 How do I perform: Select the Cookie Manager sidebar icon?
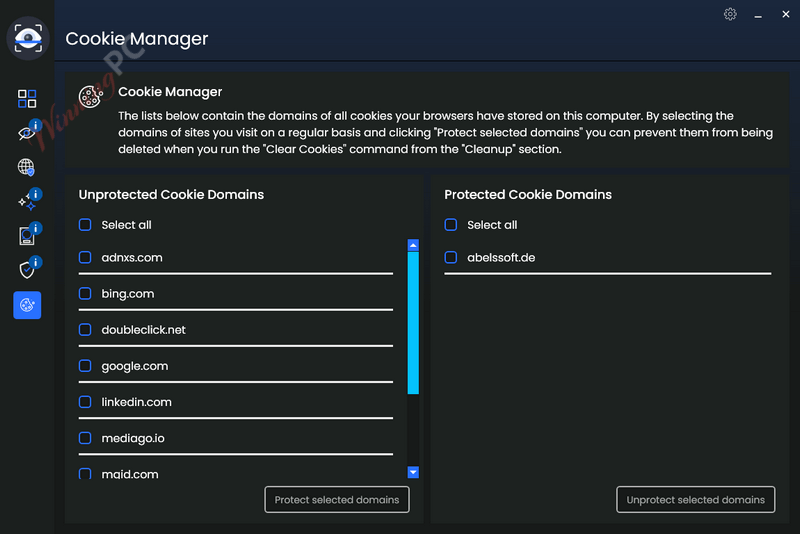tap(27, 305)
